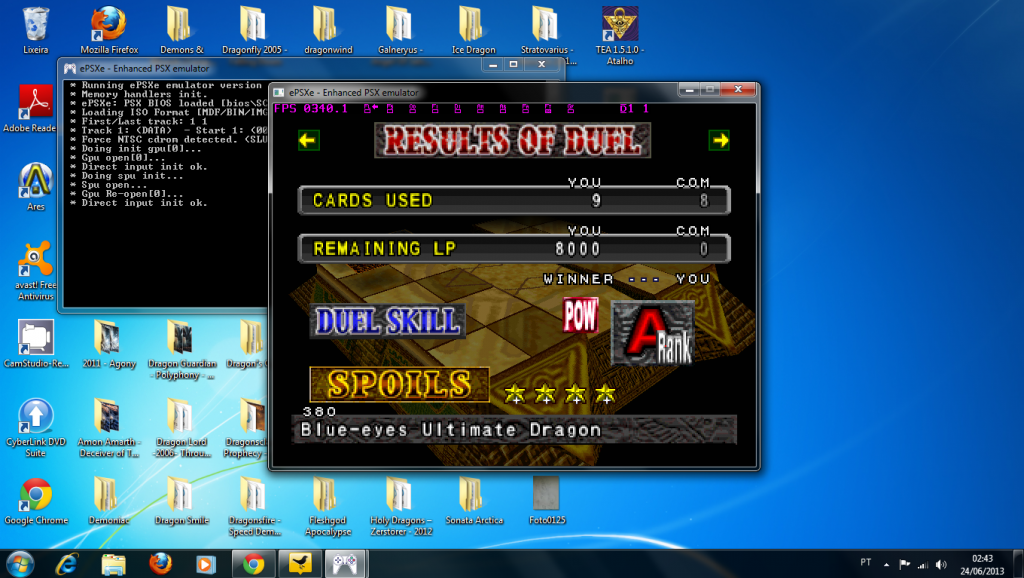
Task: Click the Firefox icon on the taskbar
Action: [160, 564]
